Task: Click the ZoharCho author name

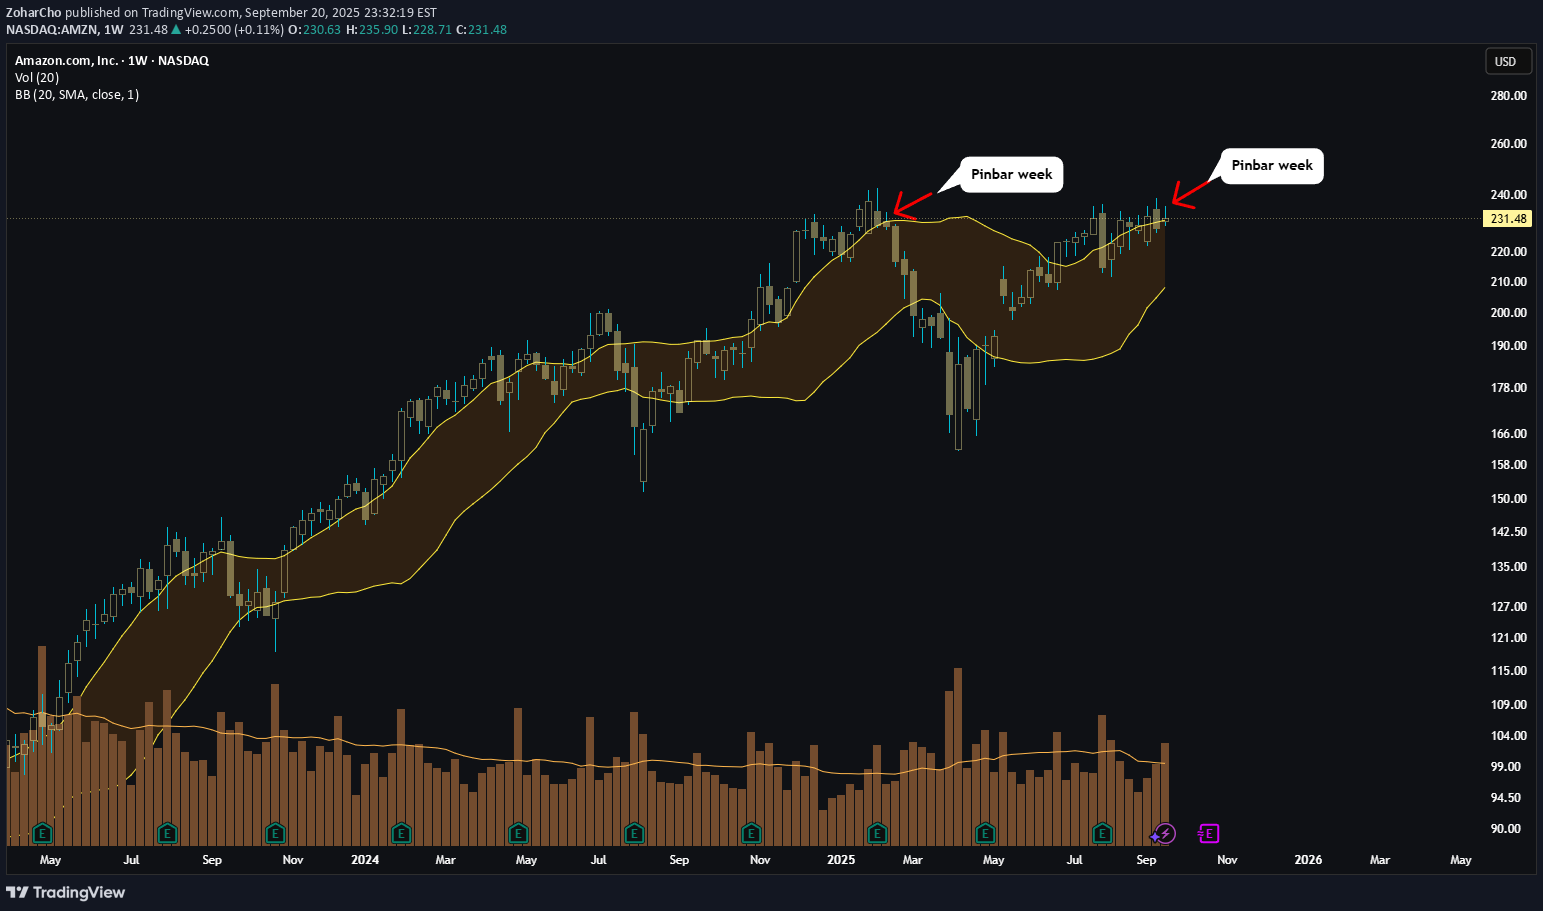Action: pos(33,13)
